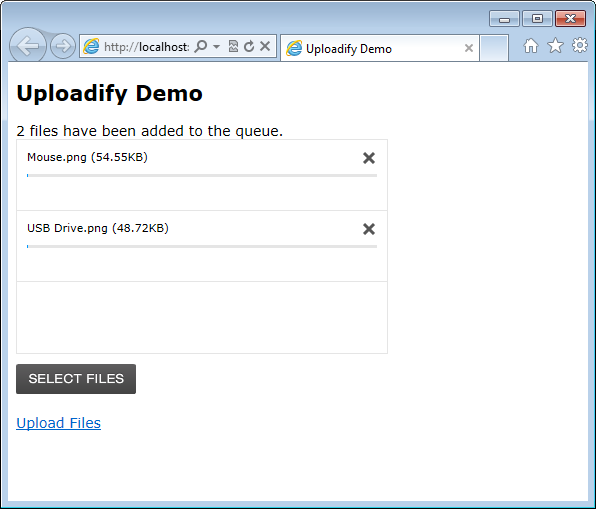
Task: Open Favorites with the star icon
Action: click(555, 46)
